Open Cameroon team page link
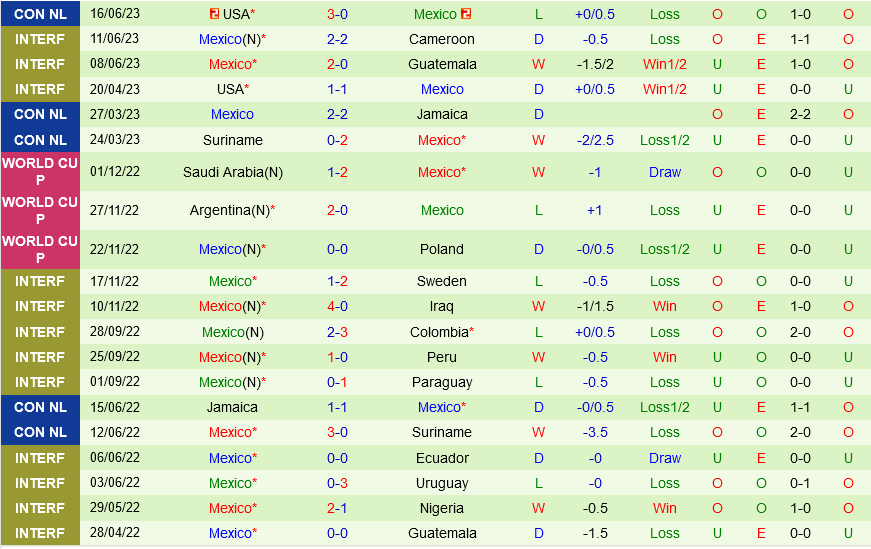Image resolution: width=871 pixels, height=549 pixels. (x=442, y=39)
